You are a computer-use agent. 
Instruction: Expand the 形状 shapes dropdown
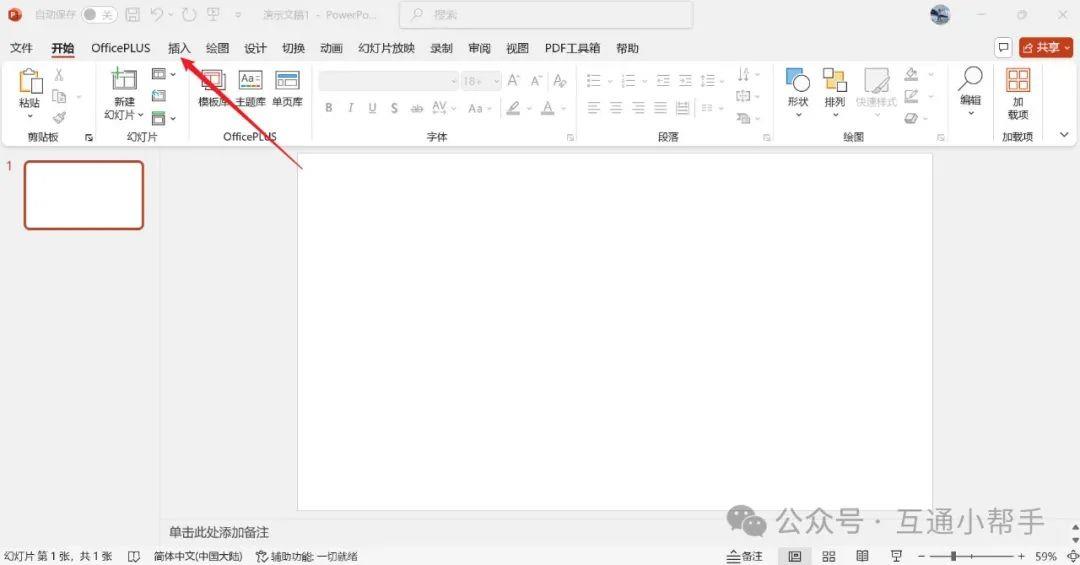pyautogui.click(x=797, y=93)
